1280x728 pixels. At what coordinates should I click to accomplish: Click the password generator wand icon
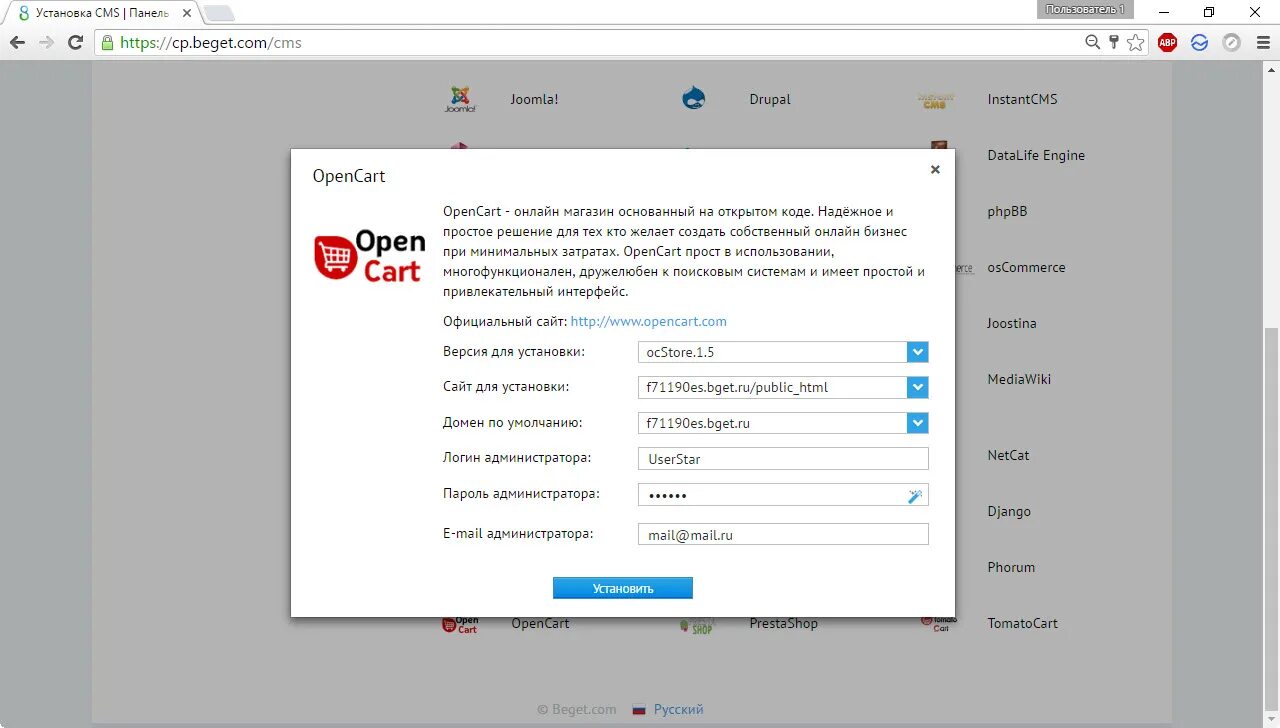click(915, 495)
